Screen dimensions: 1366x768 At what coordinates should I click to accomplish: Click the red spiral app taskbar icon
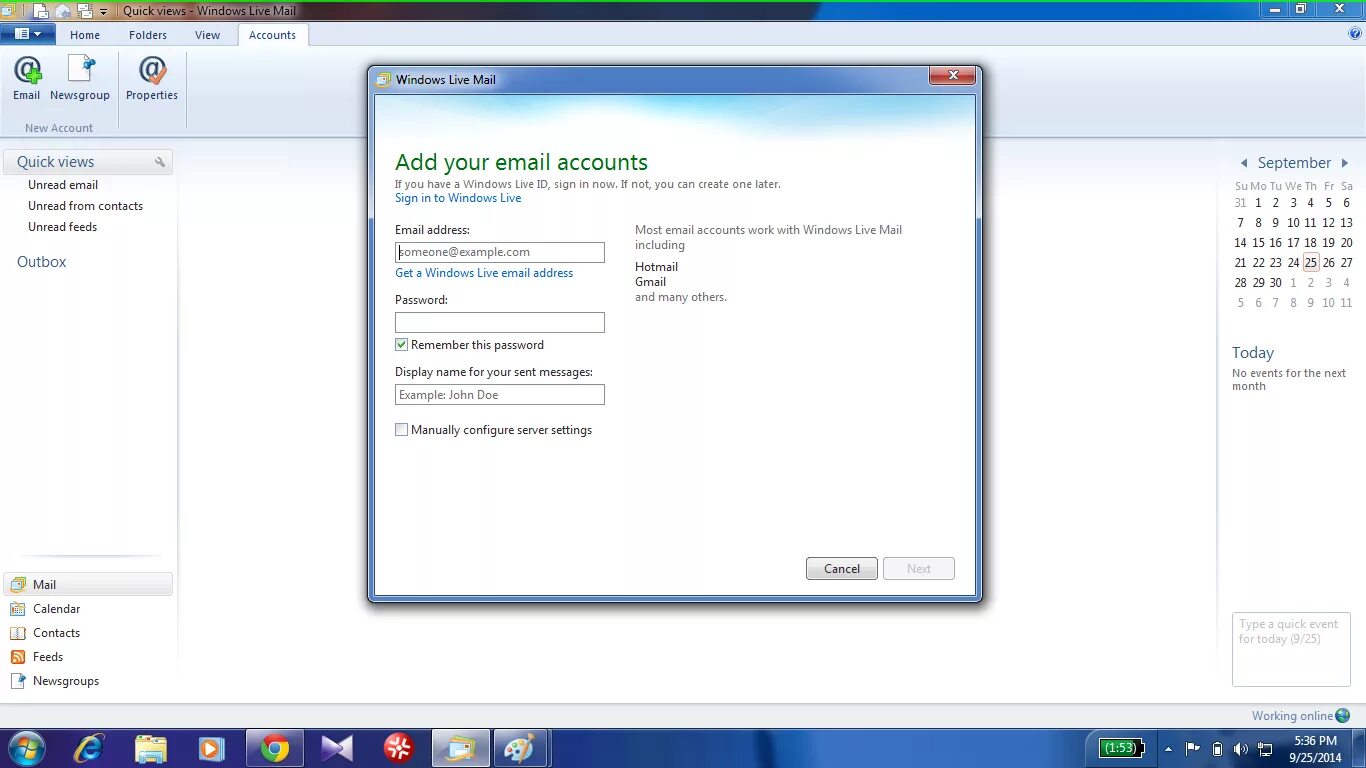pos(399,748)
